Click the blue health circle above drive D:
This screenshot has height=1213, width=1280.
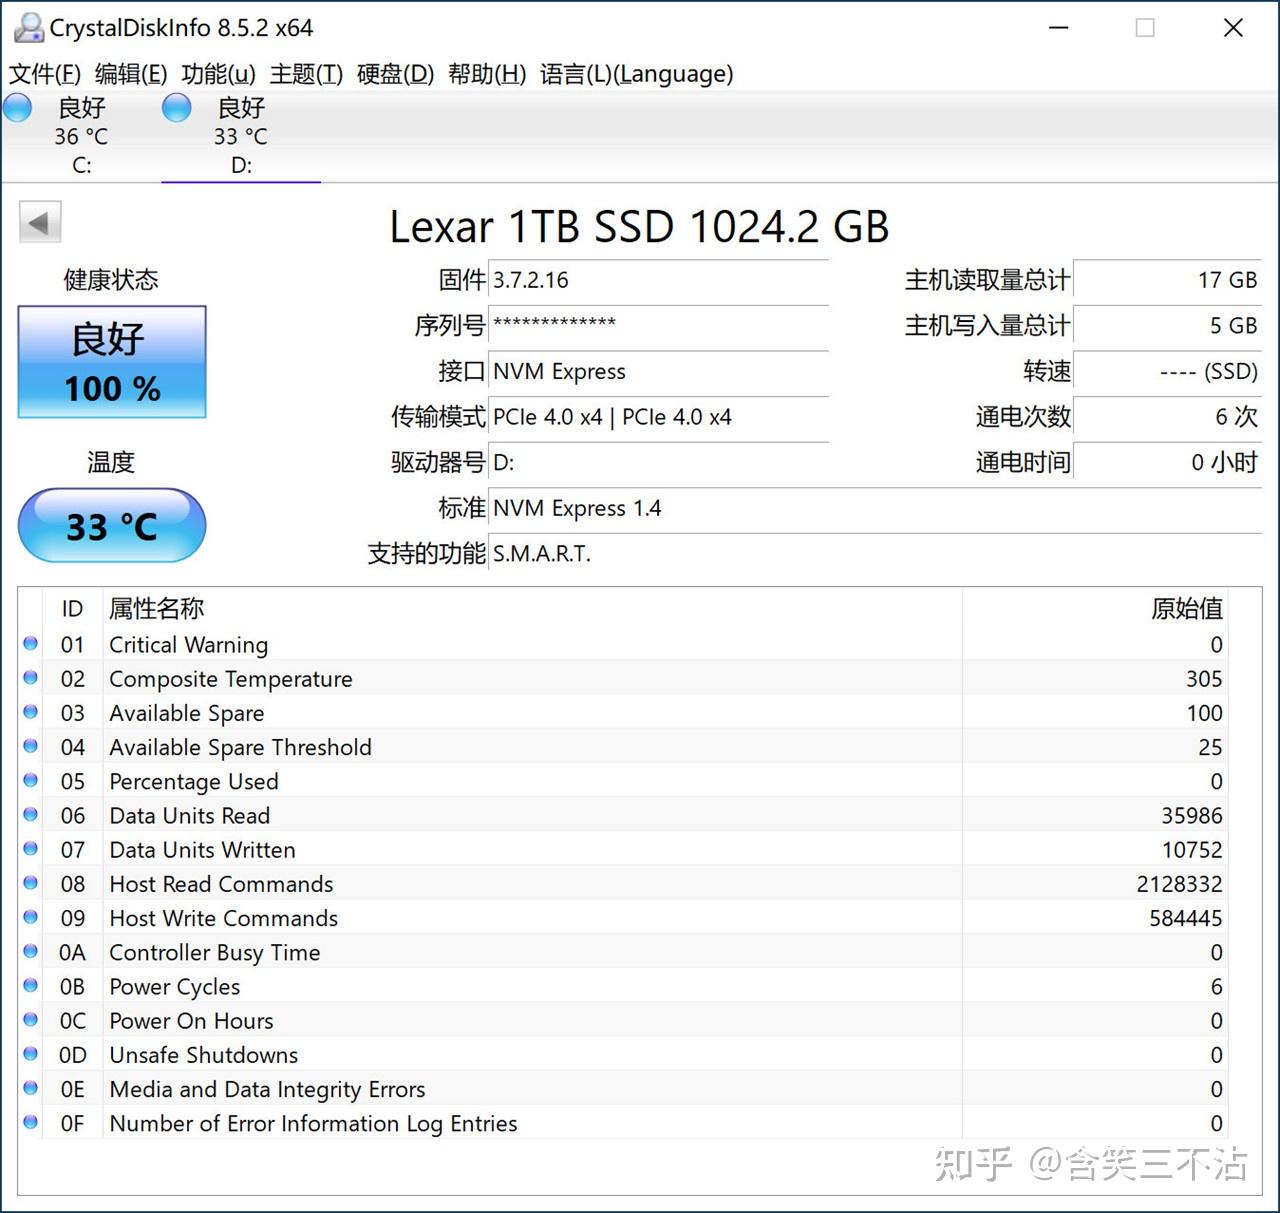pyautogui.click(x=177, y=106)
